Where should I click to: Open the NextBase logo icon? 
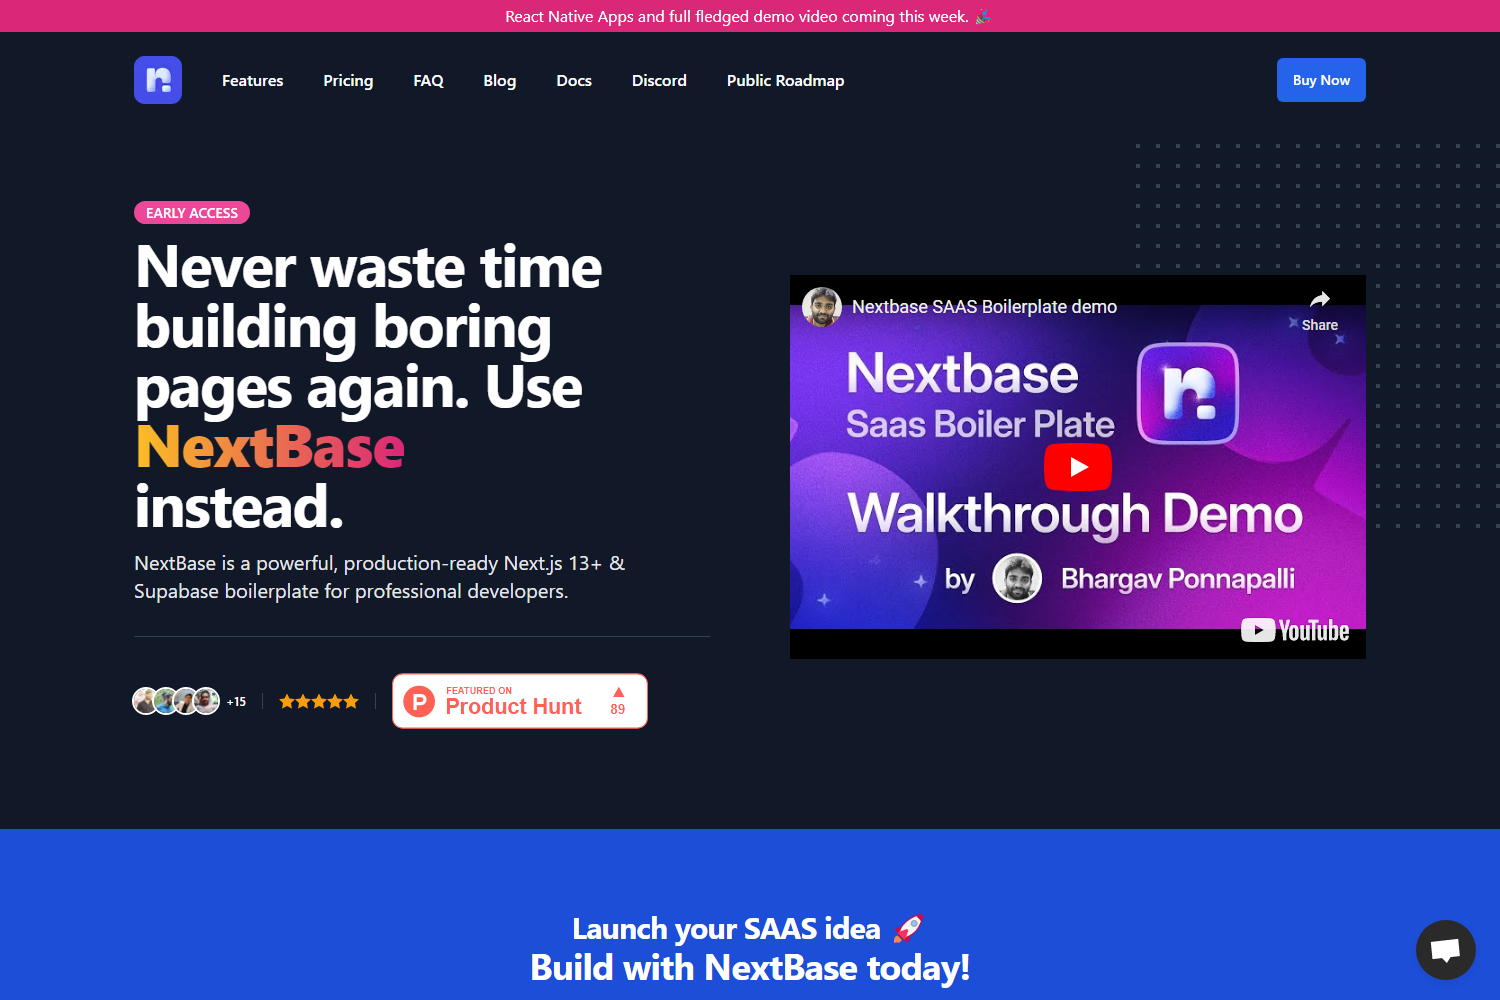click(157, 80)
